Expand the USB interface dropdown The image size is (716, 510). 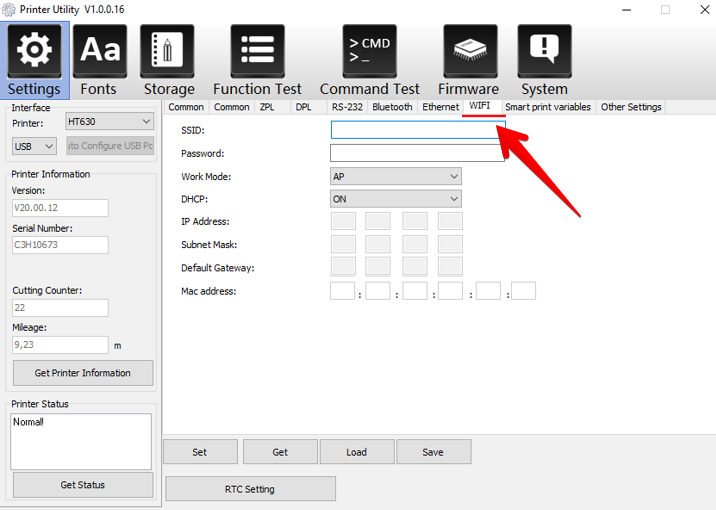coord(34,146)
